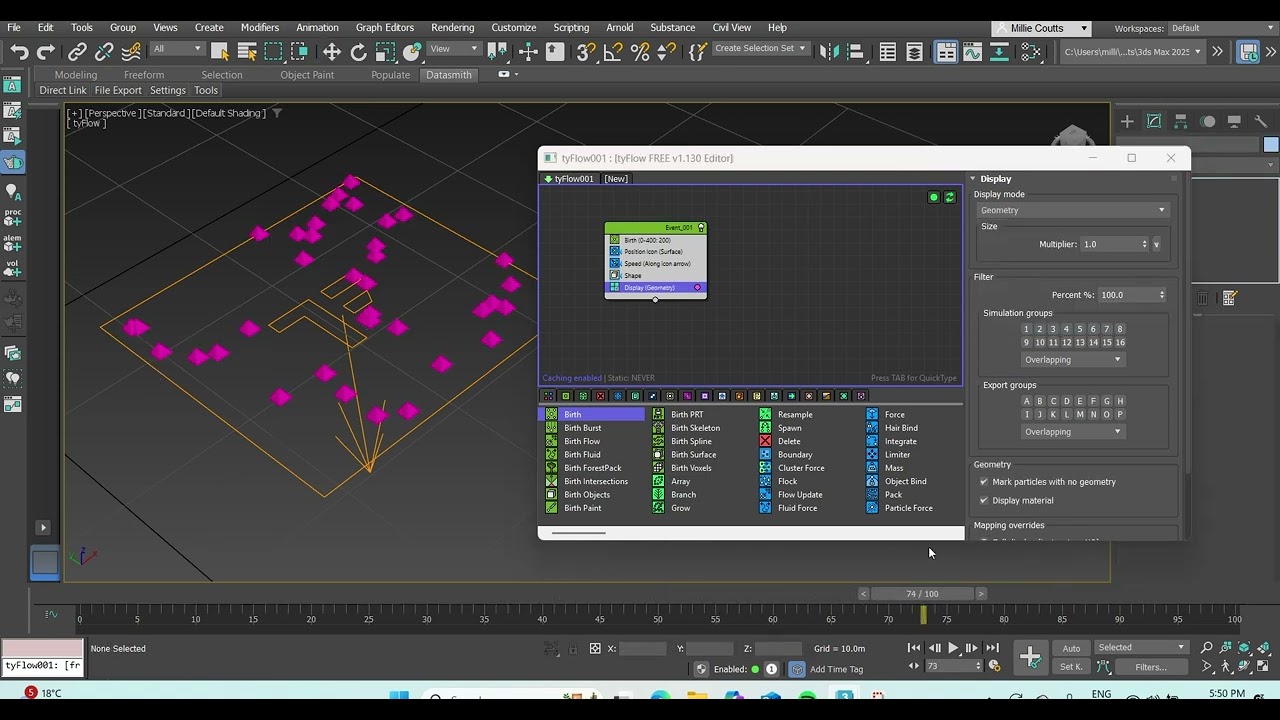Toggle Angle Snap
The height and width of the screenshot is (720, 1280).
pos(613,52)
